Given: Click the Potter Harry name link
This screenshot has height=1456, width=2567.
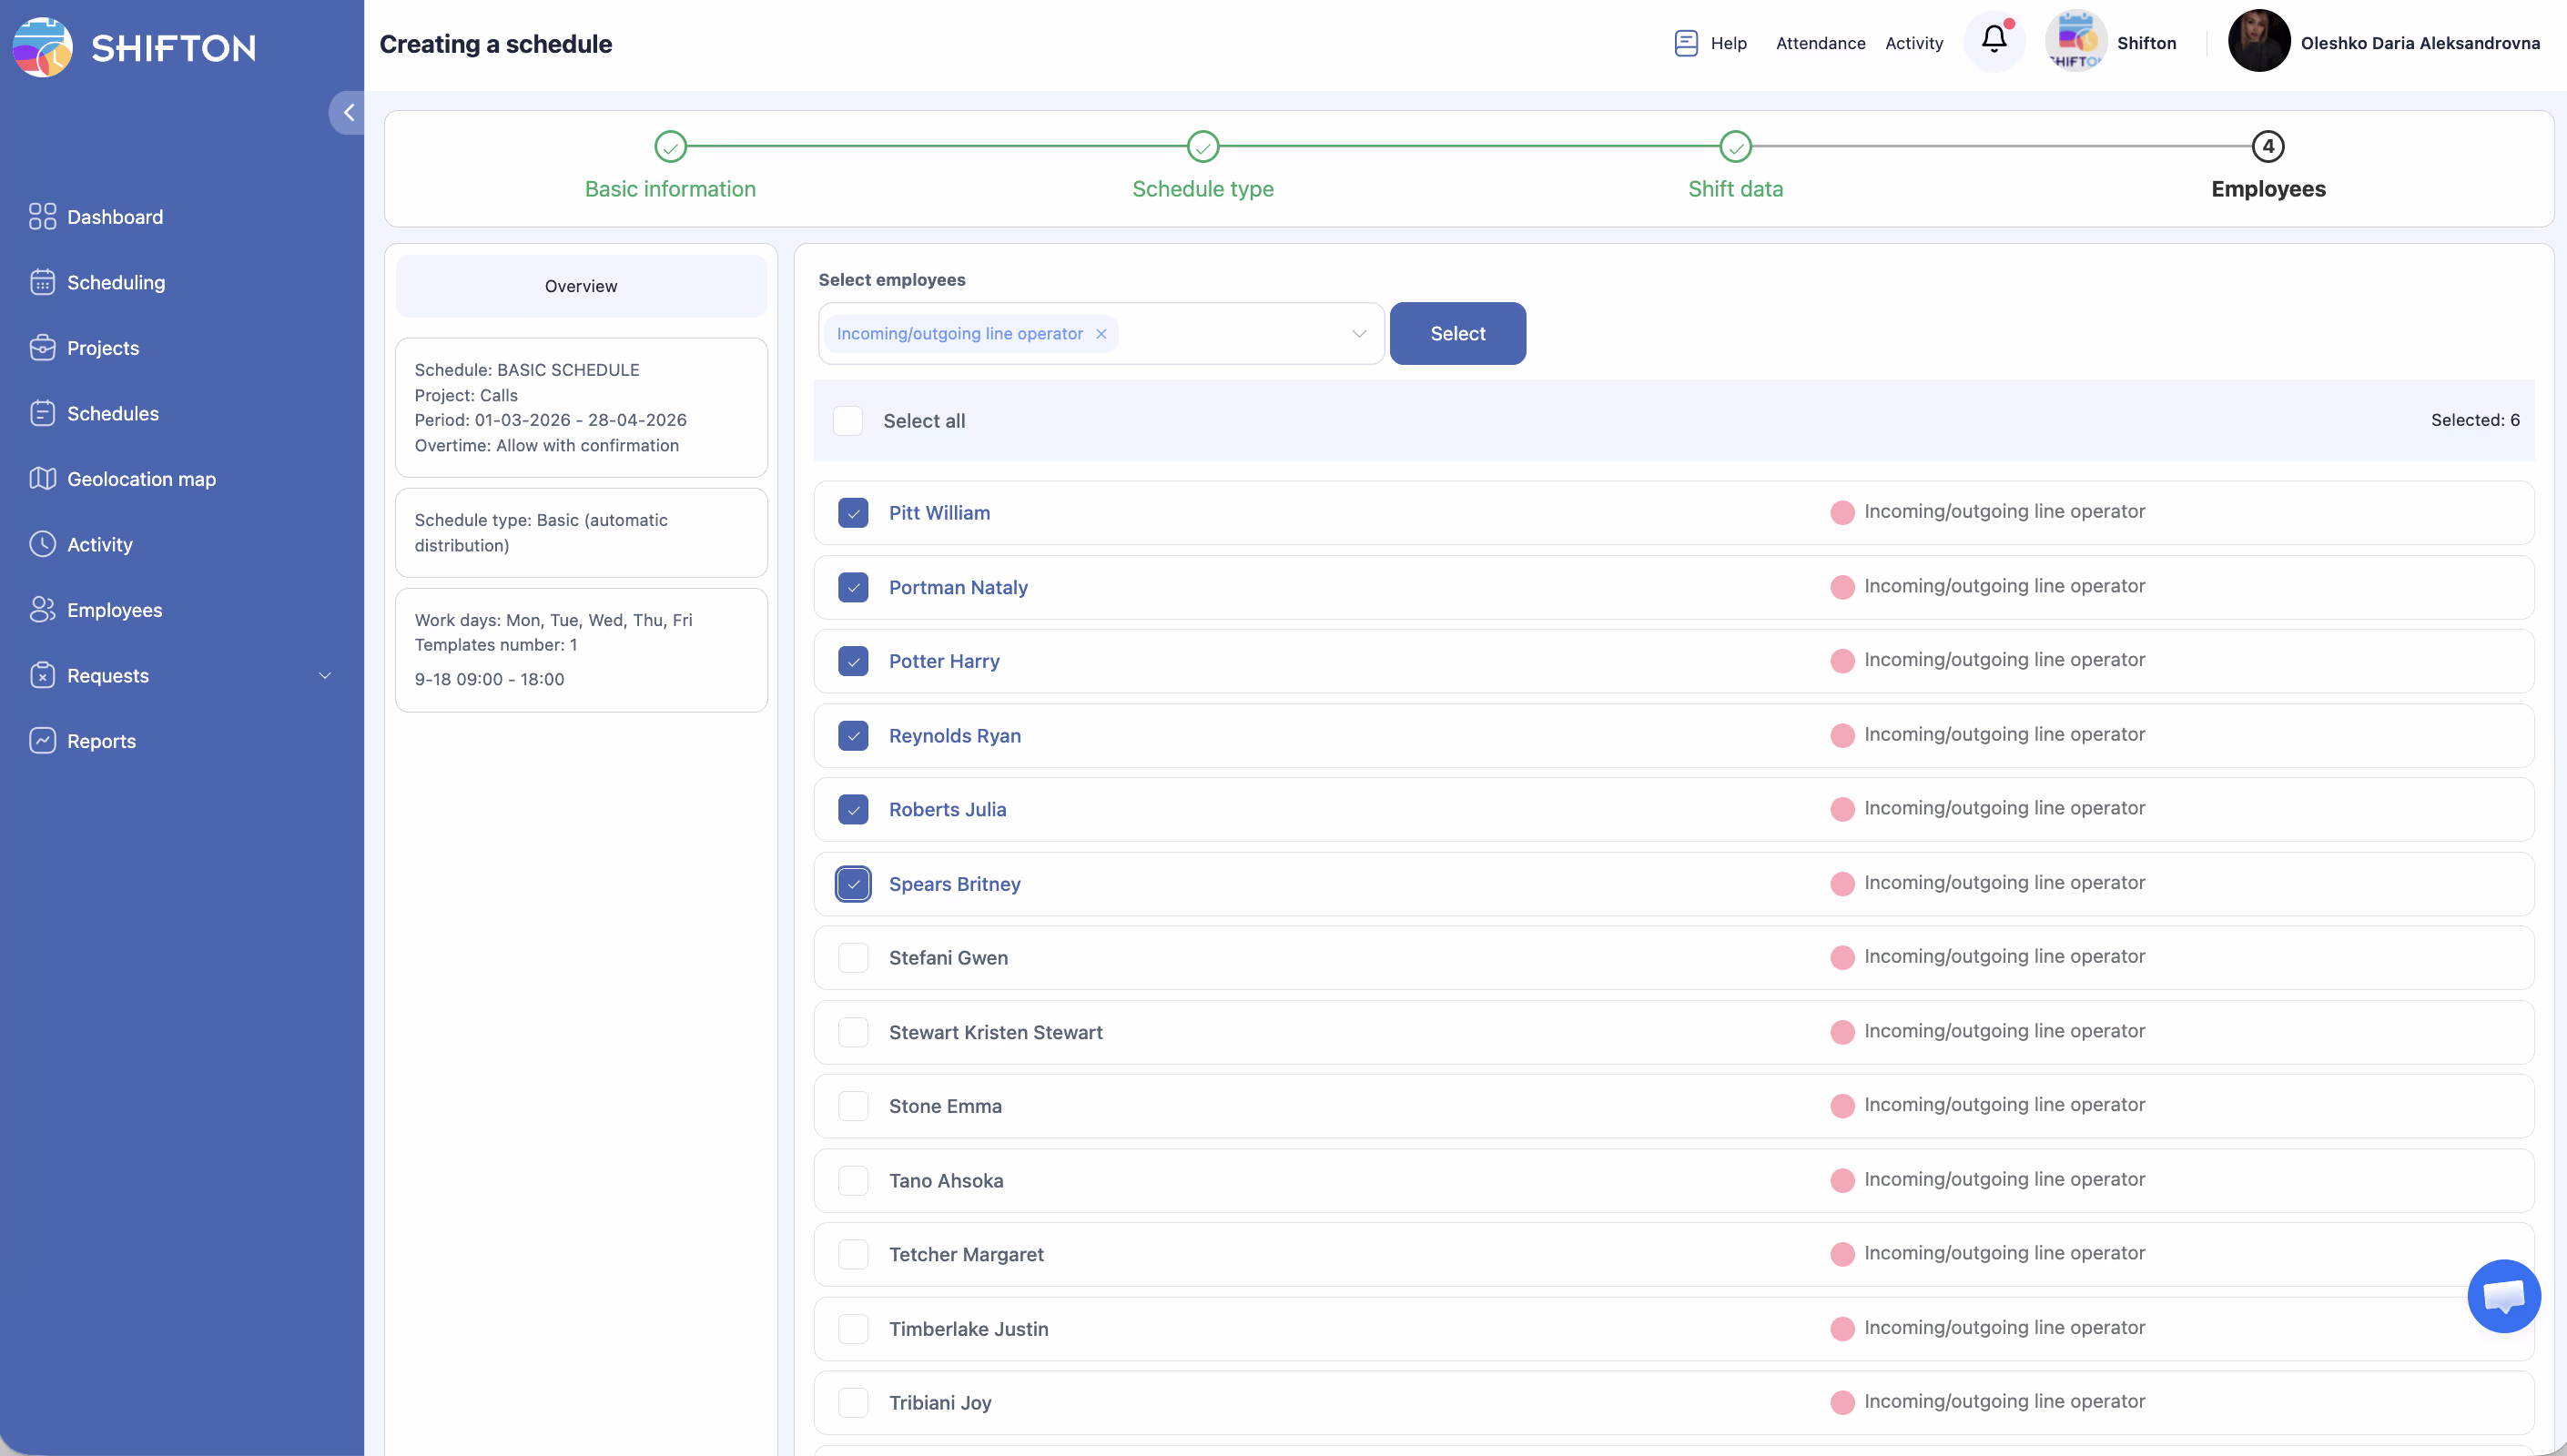Looking at the screenshot, I should pyautogui.click(x=943, y=661).
